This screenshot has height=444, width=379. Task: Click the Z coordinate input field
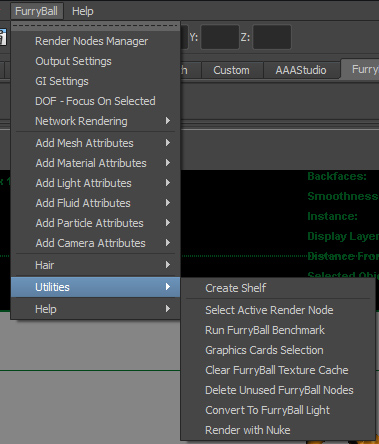(x=272, y=37)
